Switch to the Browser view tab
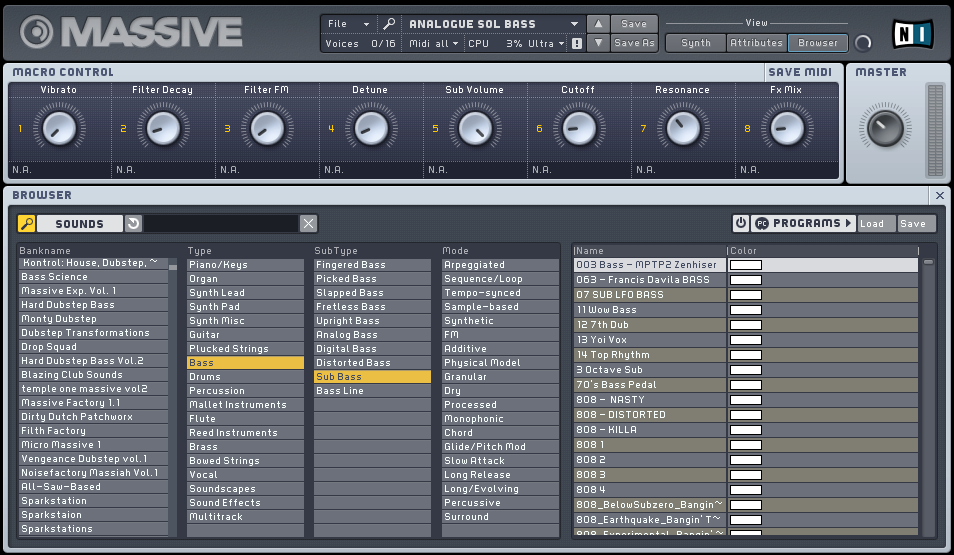Viewport: 954px width, 555px height. [x=818, y=43]
